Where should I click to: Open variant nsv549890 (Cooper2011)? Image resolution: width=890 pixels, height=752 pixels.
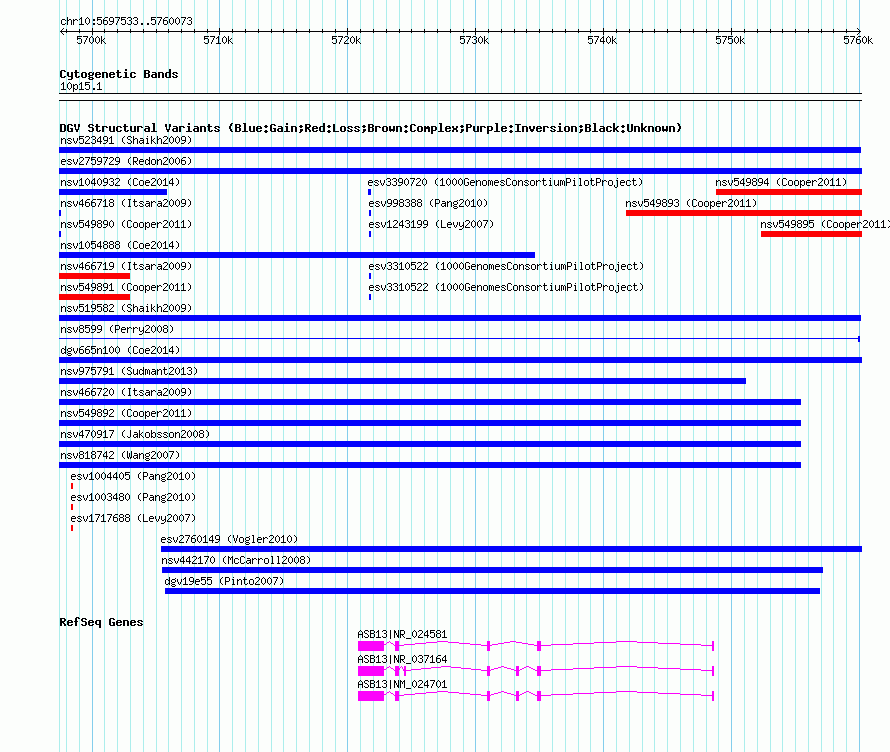point(126,224)
